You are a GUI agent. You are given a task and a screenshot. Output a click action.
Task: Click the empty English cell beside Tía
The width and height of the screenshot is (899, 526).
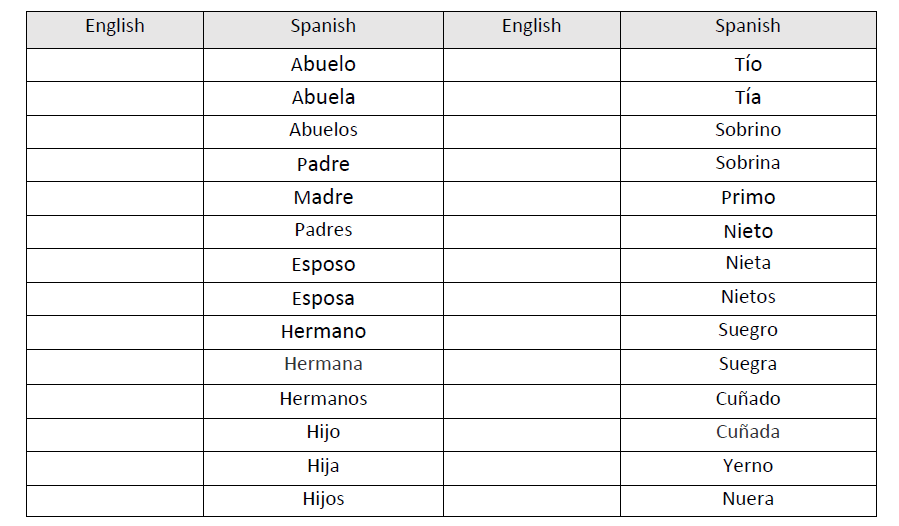[x=531, y=98]
